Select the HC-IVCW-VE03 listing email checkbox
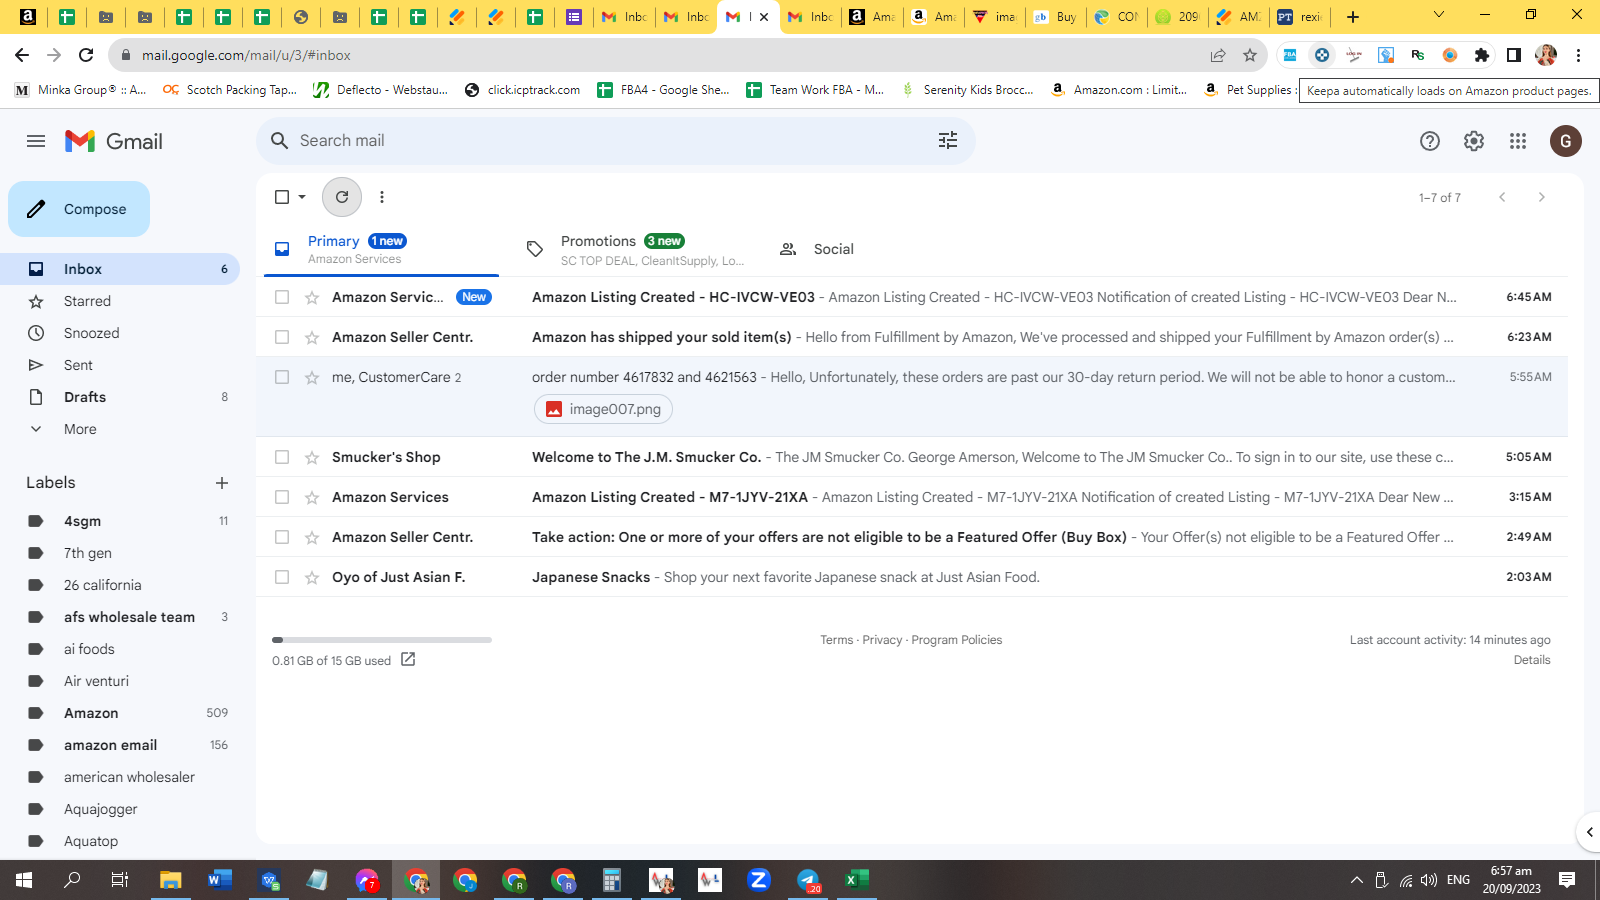 282,297
